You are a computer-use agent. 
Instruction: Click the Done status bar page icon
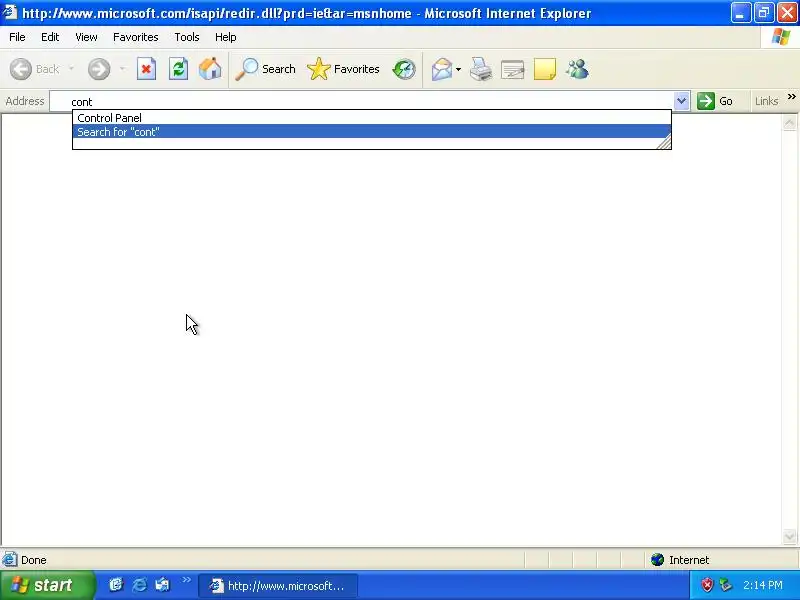tap(9, 560)
